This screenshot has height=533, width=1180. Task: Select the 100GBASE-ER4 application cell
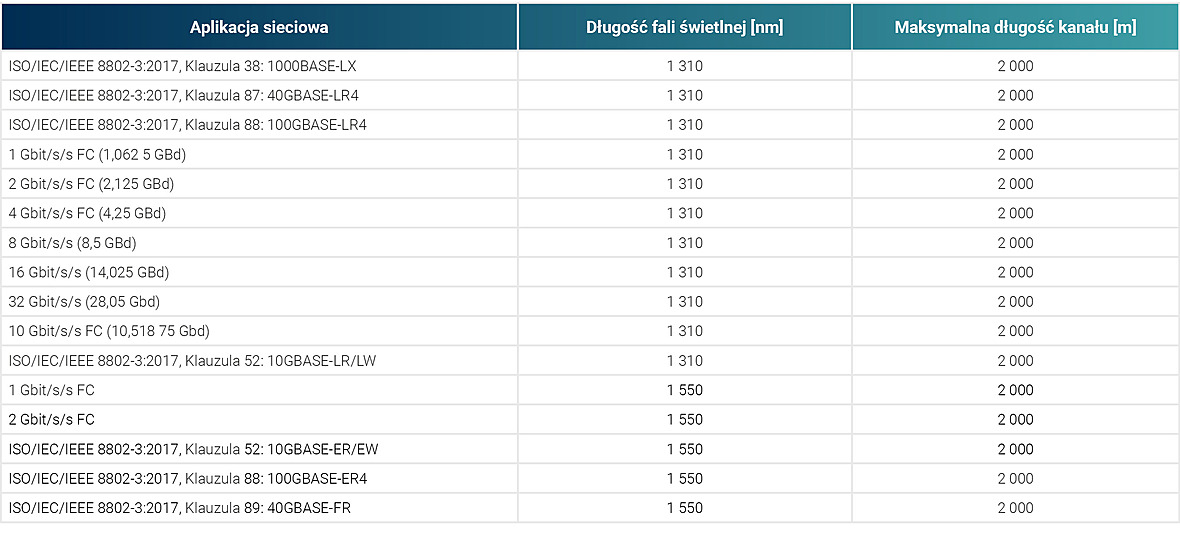259,479
